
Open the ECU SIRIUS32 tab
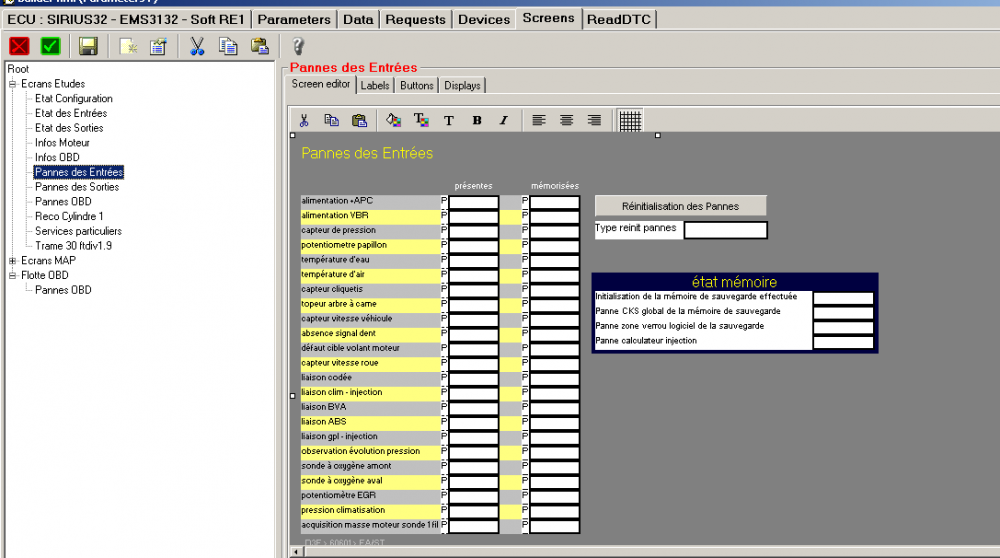point(126,20)
